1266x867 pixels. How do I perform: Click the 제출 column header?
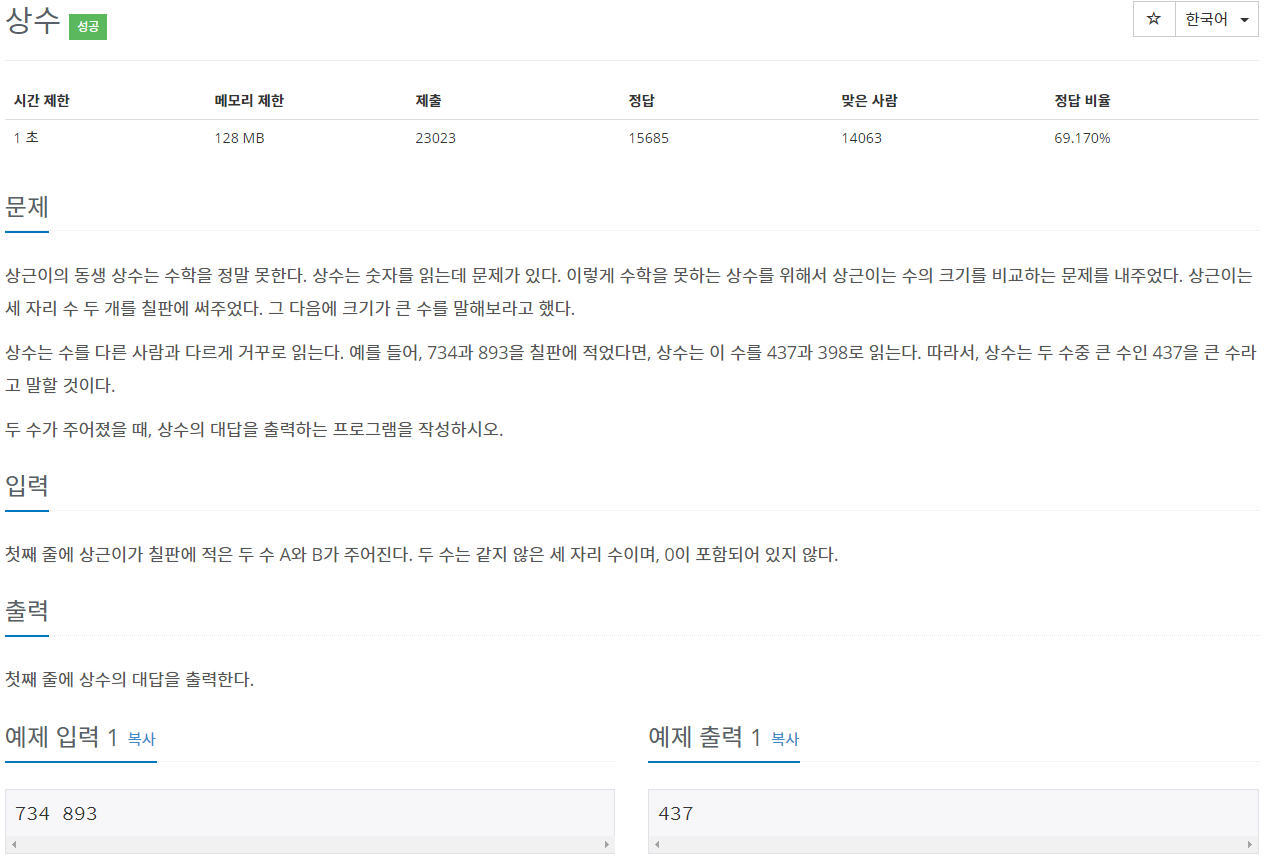pyautogui.click(x=428, y=101)
